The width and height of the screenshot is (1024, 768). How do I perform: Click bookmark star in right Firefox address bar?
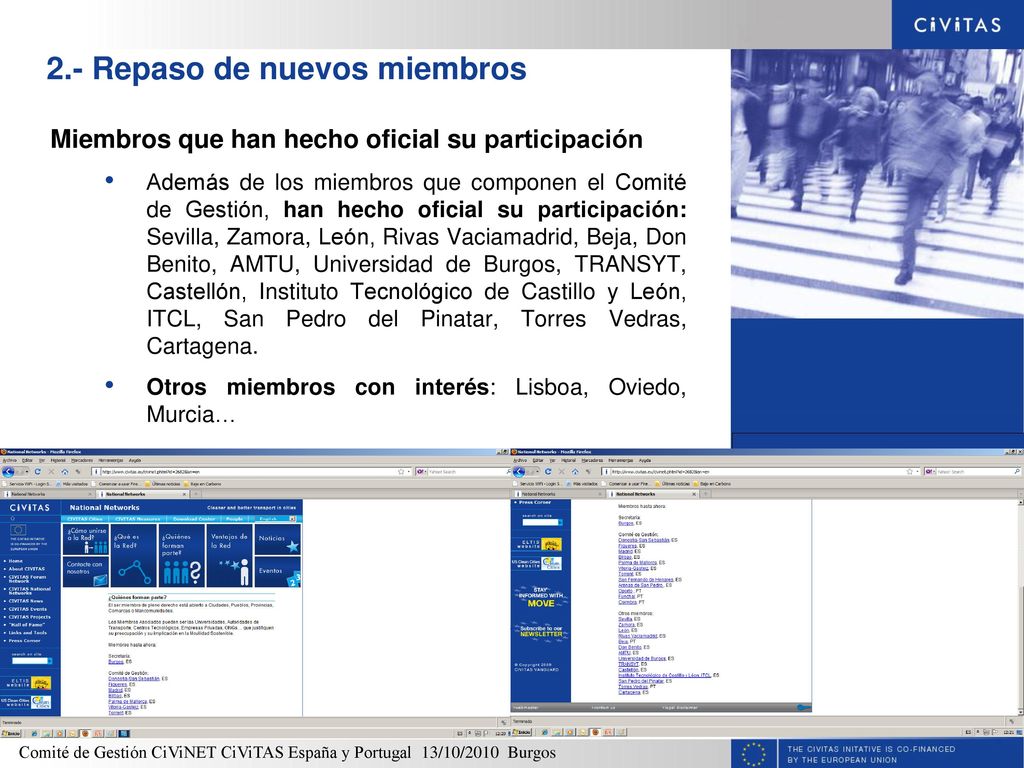(x=910, y=472)
